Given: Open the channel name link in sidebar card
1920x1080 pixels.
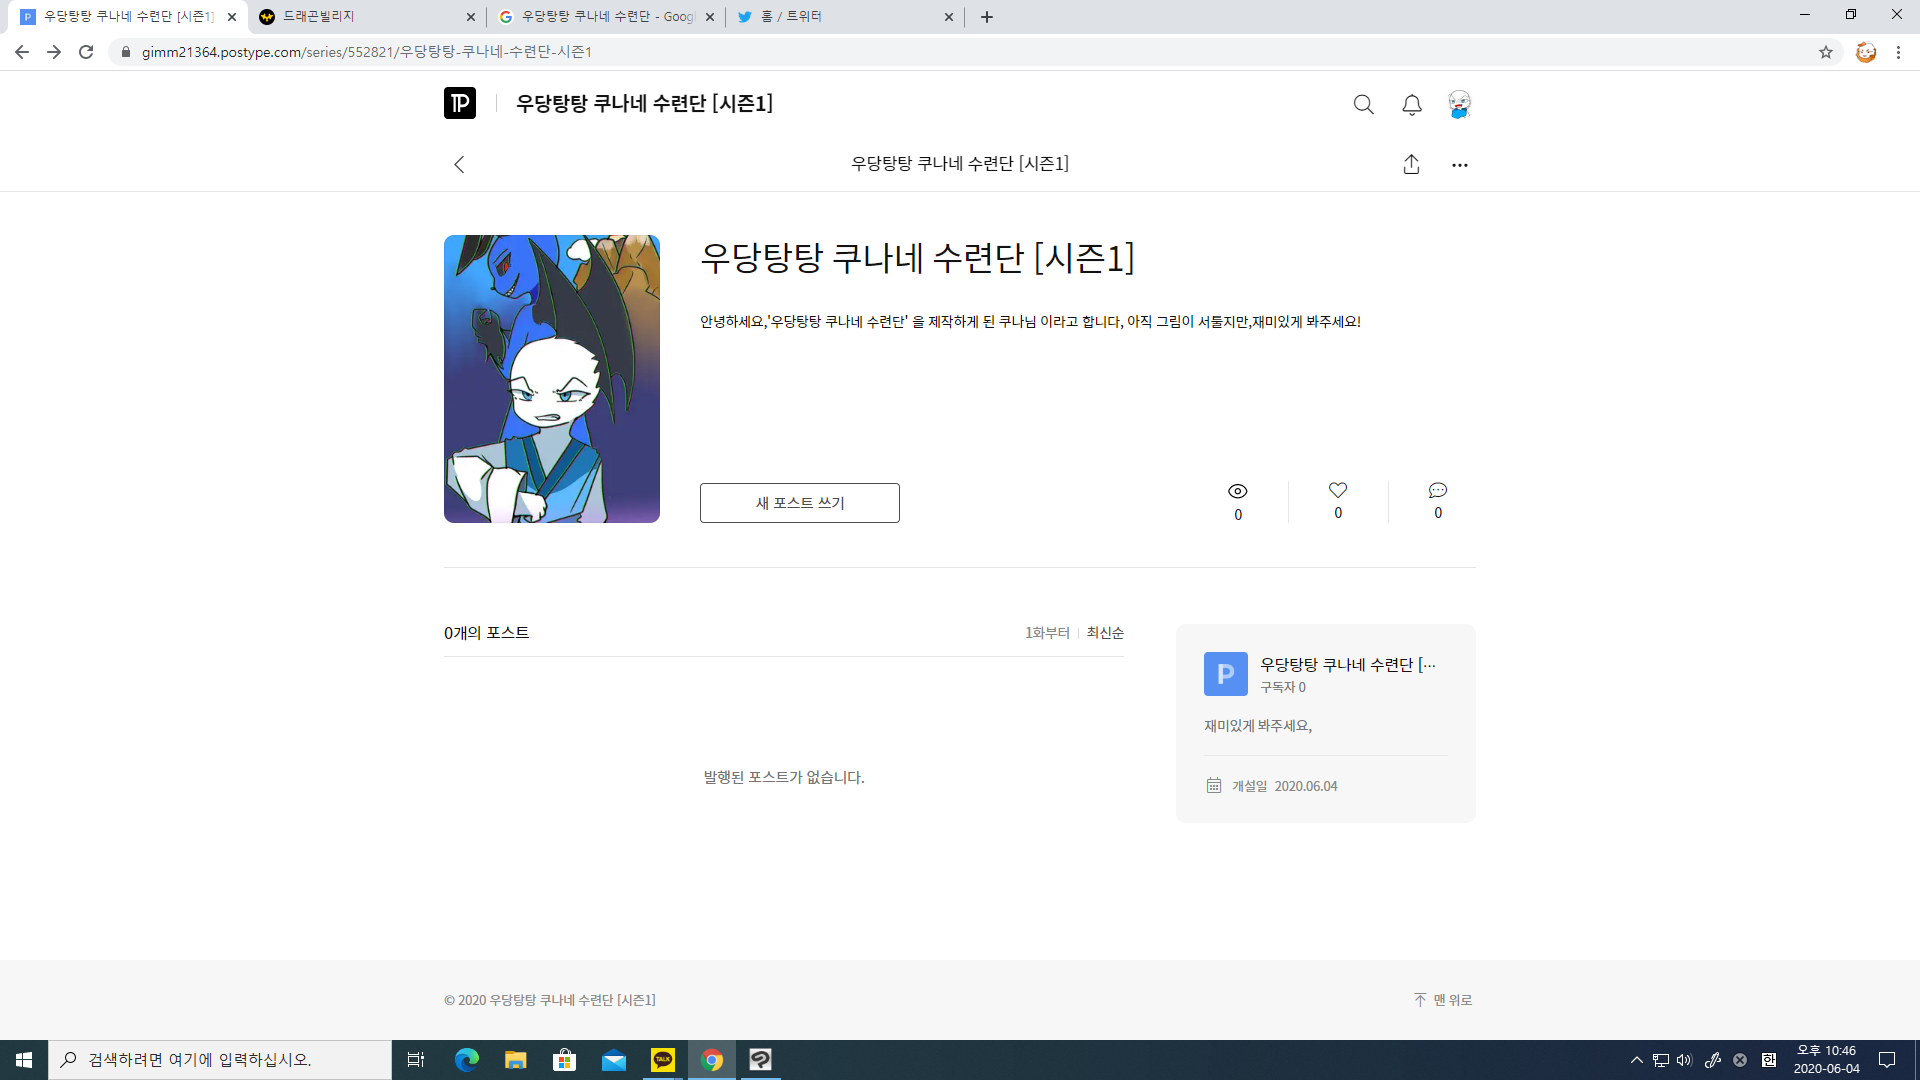Looking at the screenshot, I should tap(1348, 665).
